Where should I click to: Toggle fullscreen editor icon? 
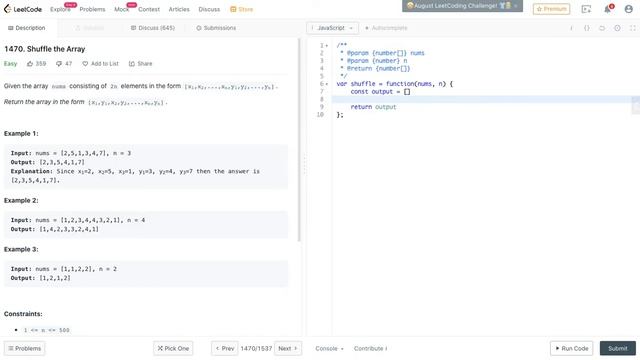coord(633,28)
